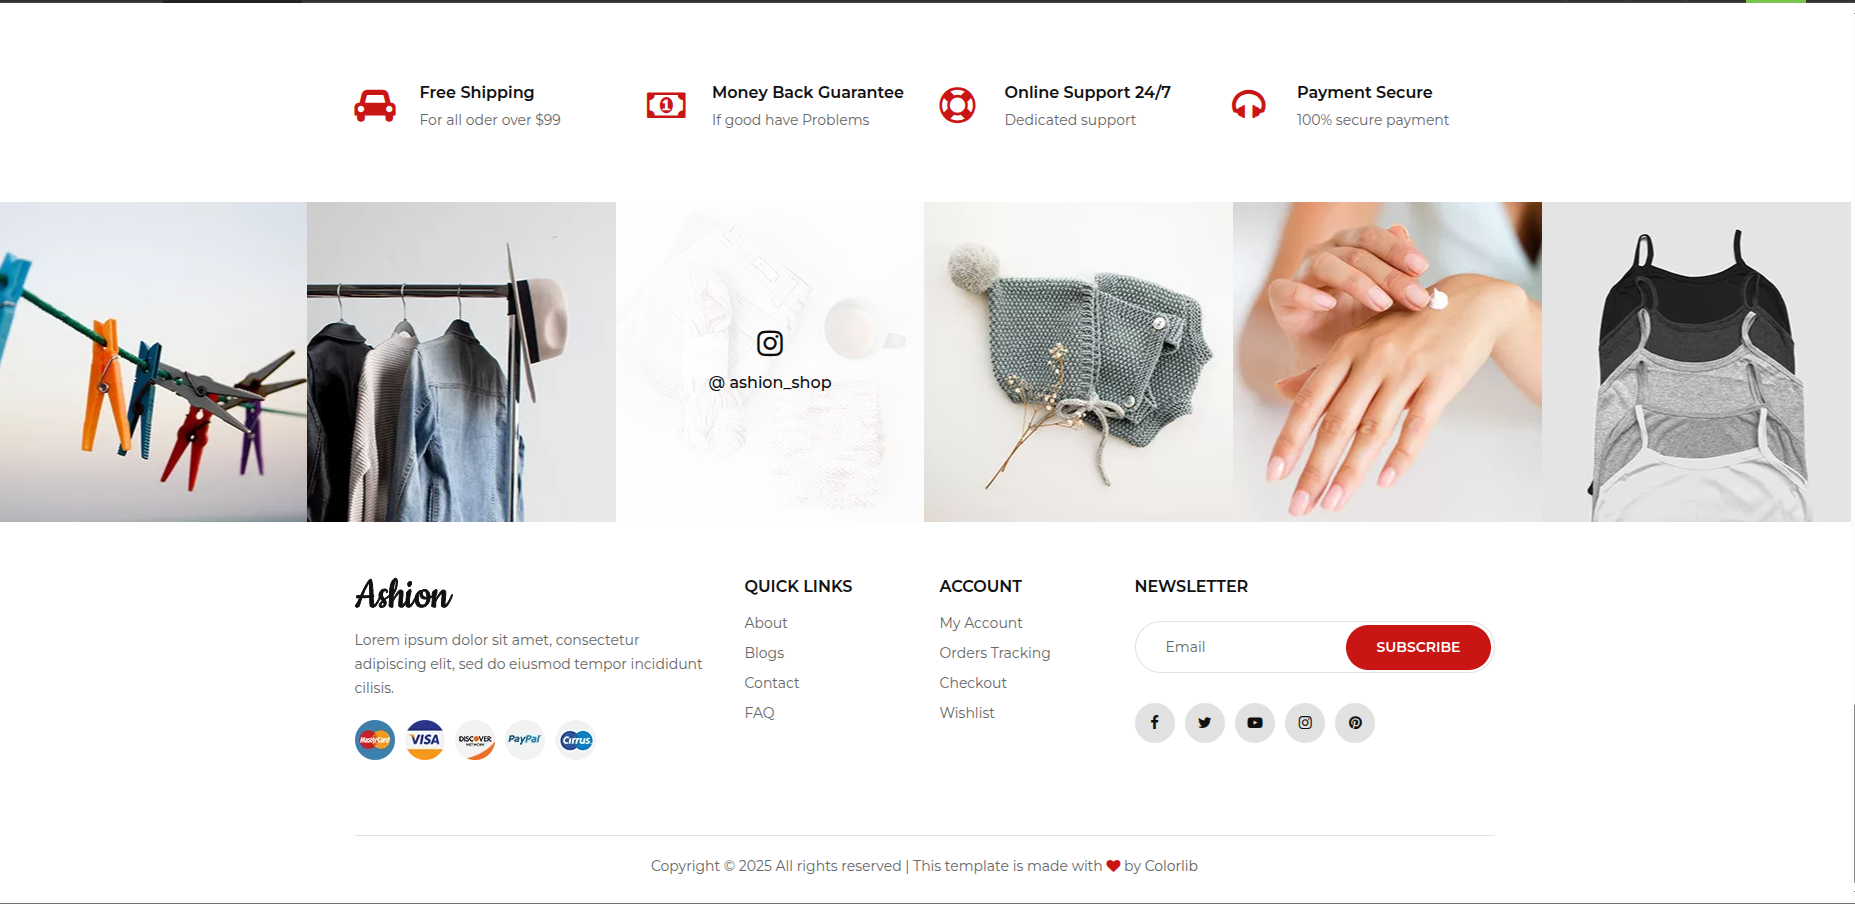Click the MasterCard payment icon

(375, 740)
